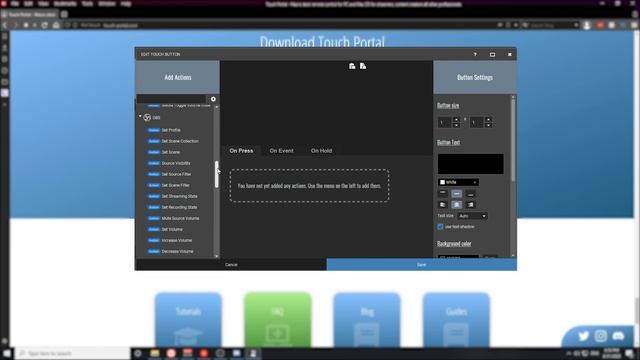Click the copy actions icon above preview
The image size is (640, 360).
point(352,66)
